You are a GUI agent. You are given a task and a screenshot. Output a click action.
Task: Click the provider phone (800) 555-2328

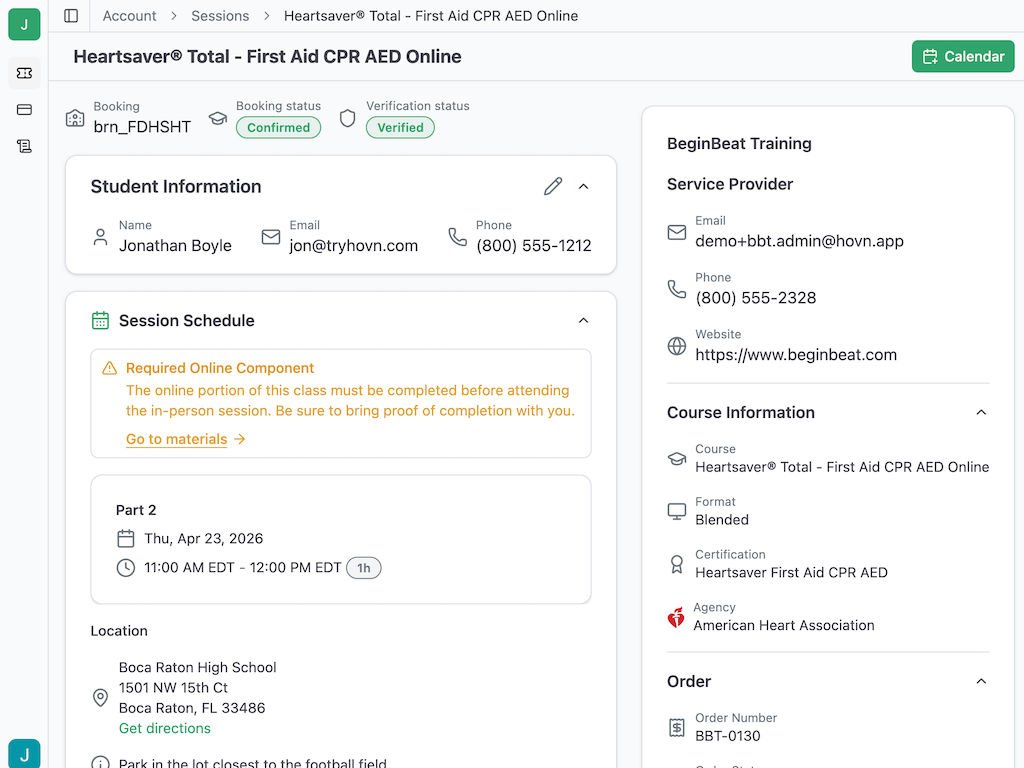click(756, 298)
